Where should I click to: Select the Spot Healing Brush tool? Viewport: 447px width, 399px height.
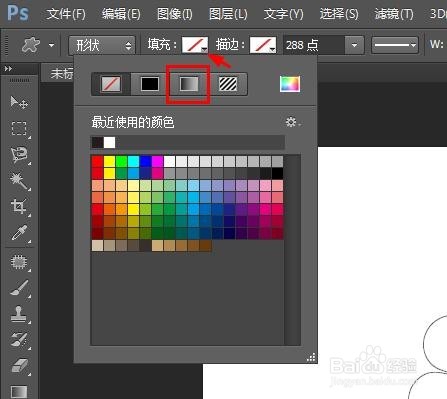click(19, 262)
